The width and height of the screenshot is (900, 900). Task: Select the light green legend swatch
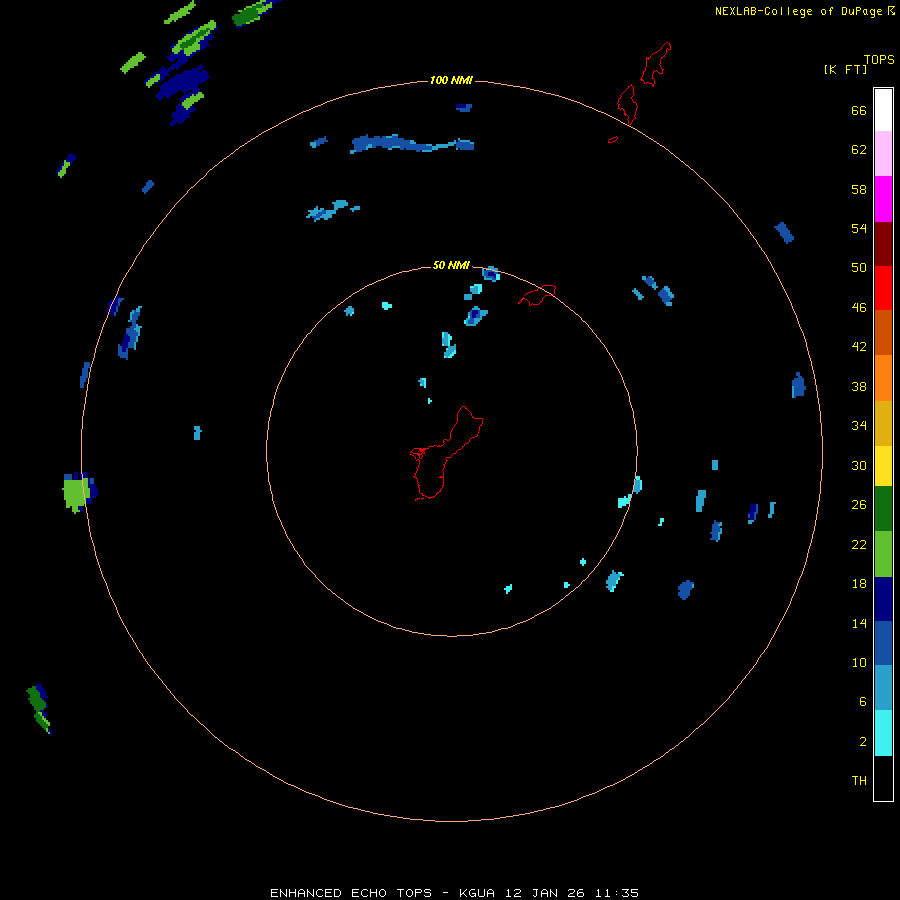883,554
